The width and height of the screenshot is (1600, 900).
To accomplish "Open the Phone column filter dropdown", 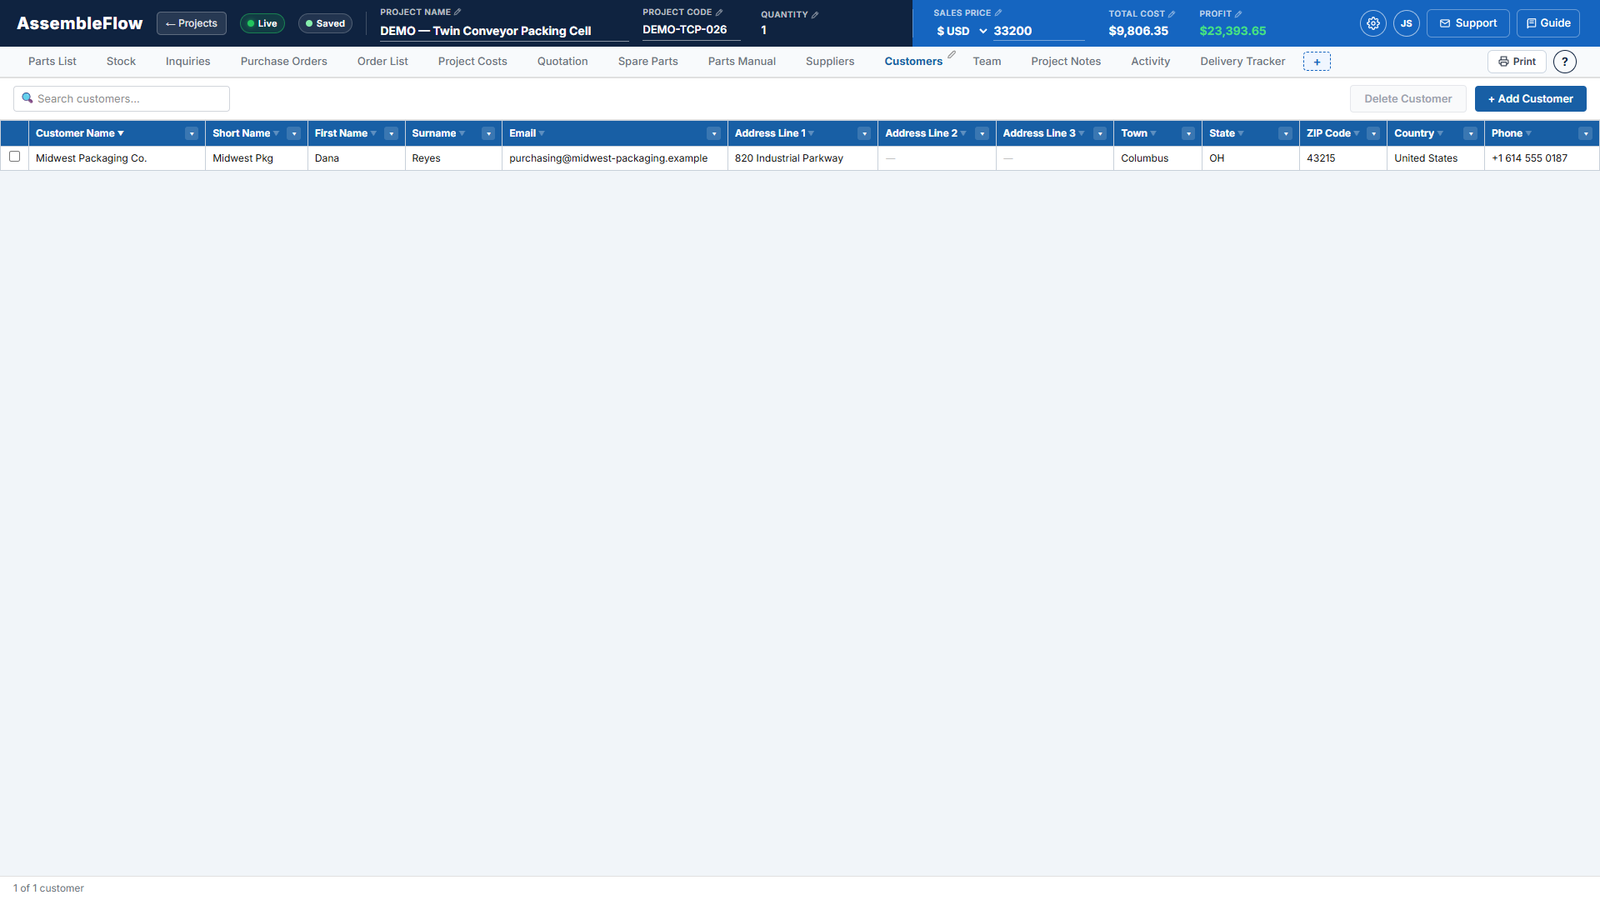I will point(1585,134).
